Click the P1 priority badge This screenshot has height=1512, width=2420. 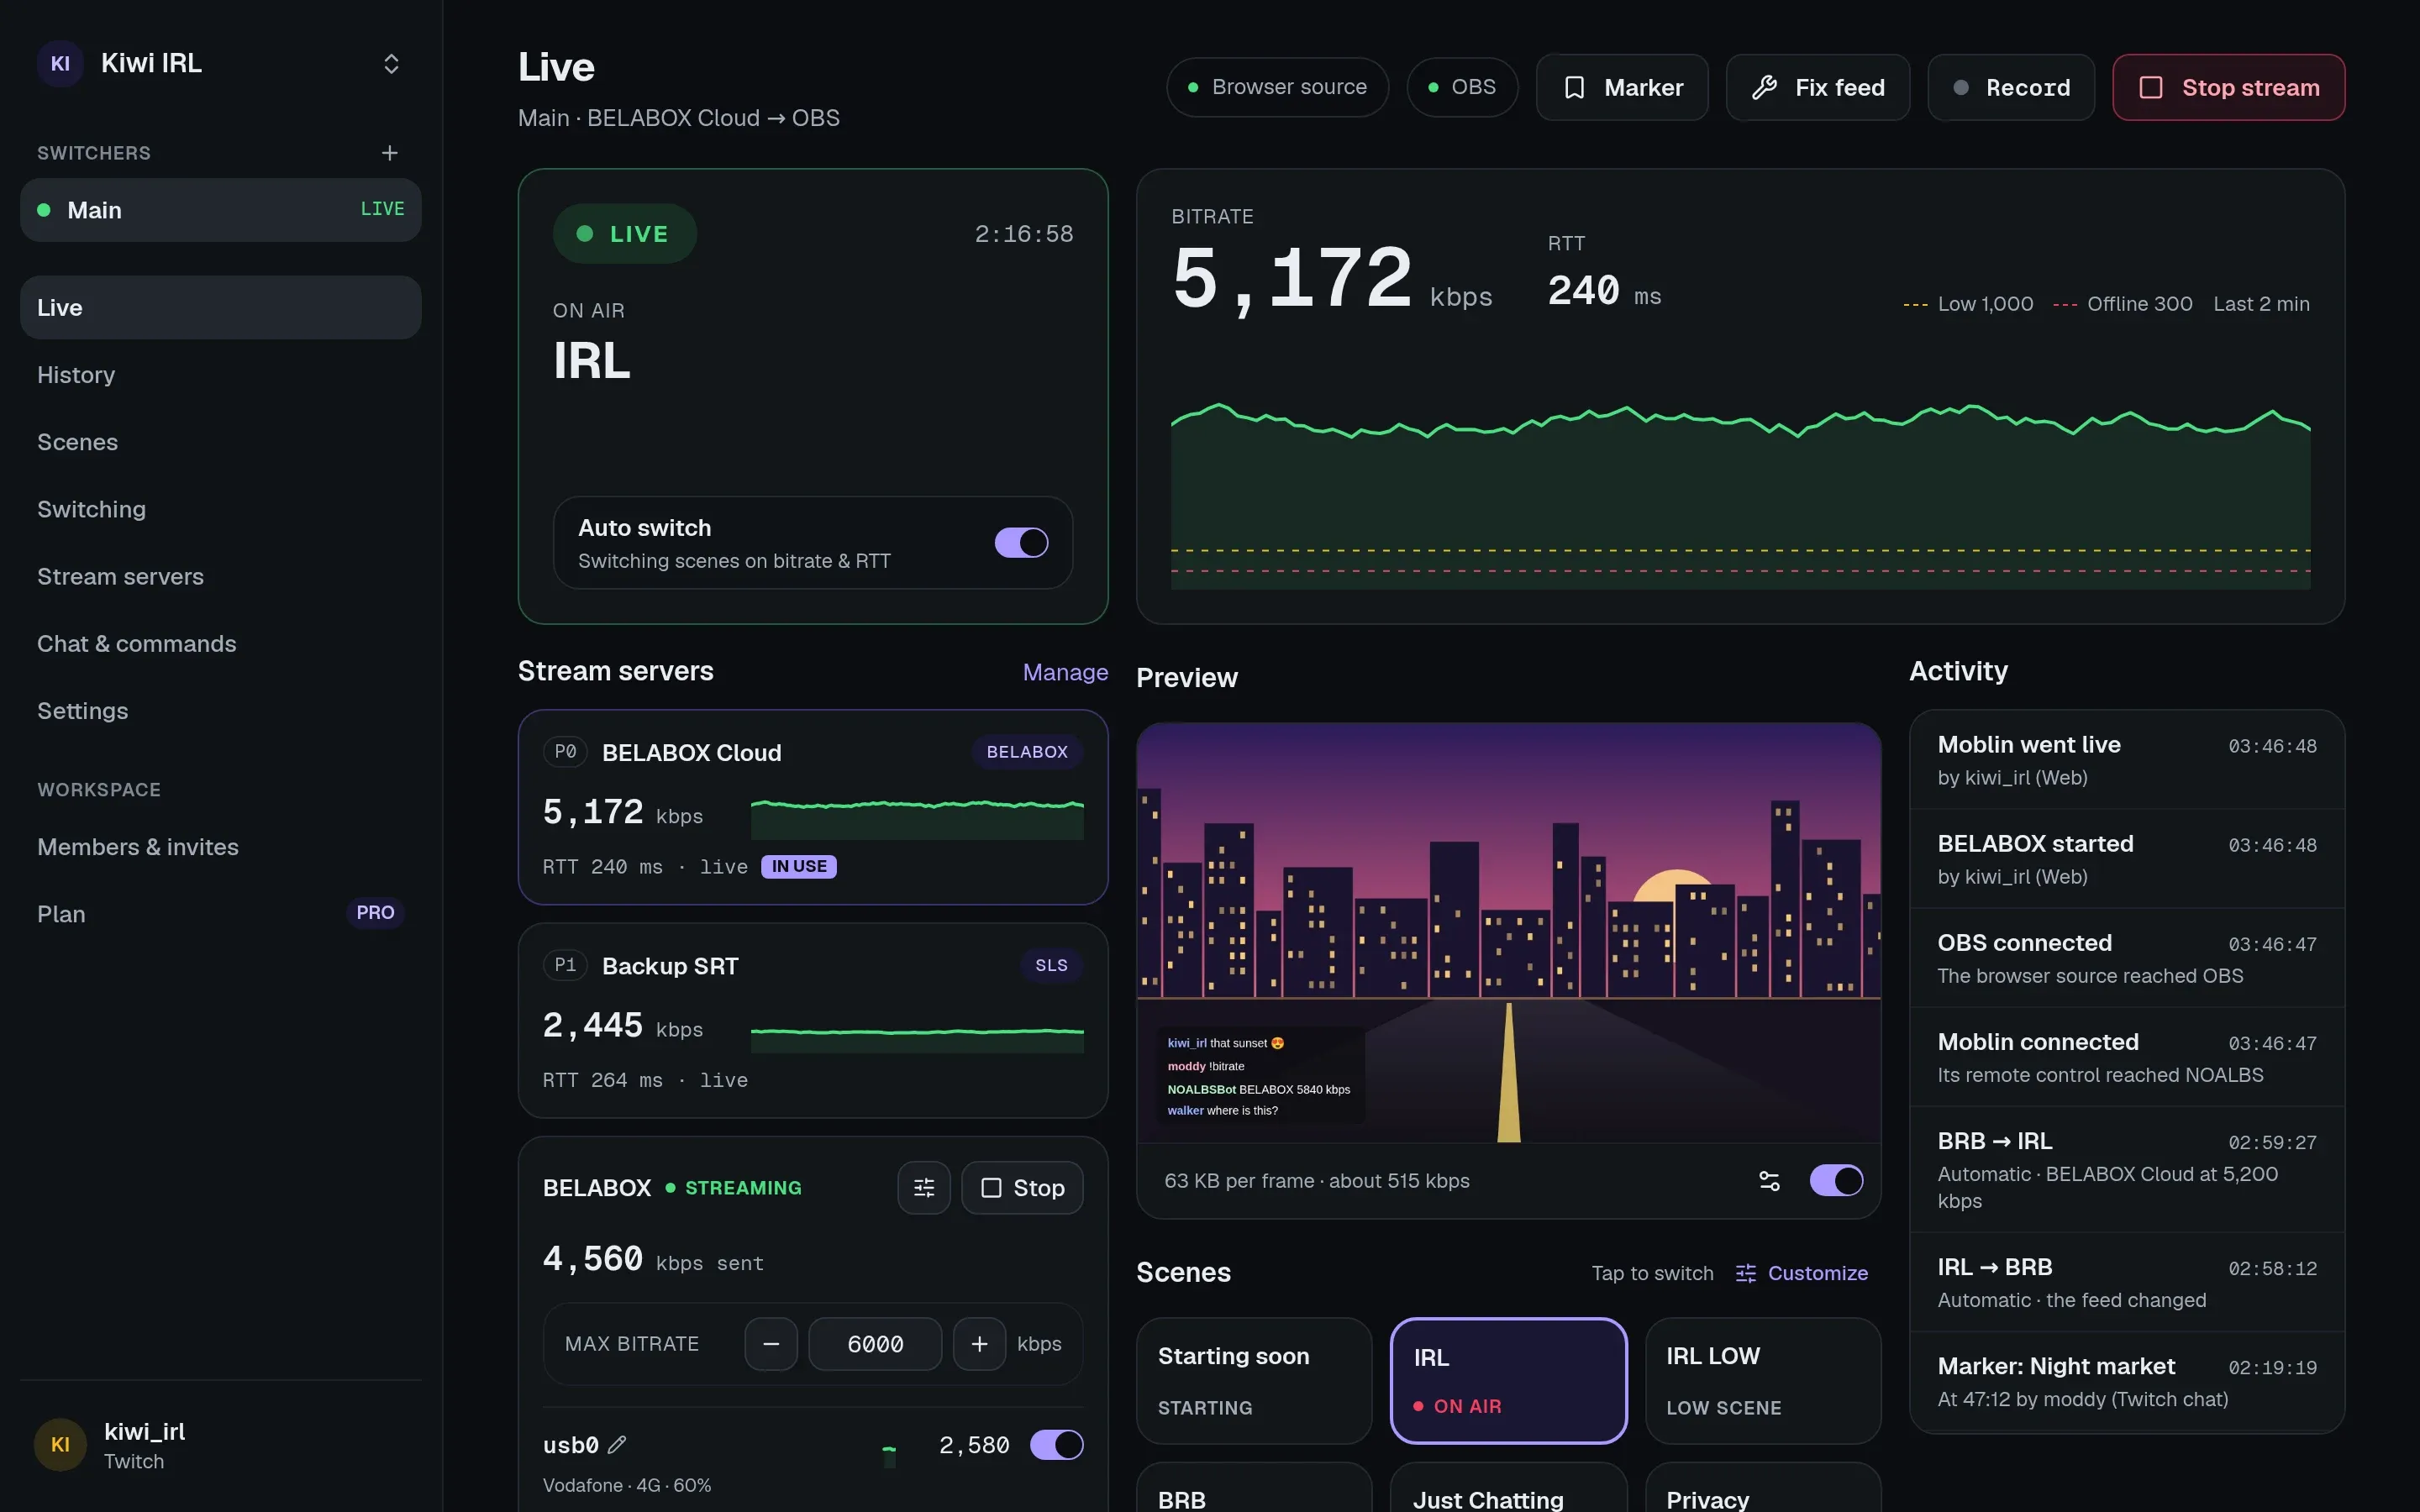(565, 964)
